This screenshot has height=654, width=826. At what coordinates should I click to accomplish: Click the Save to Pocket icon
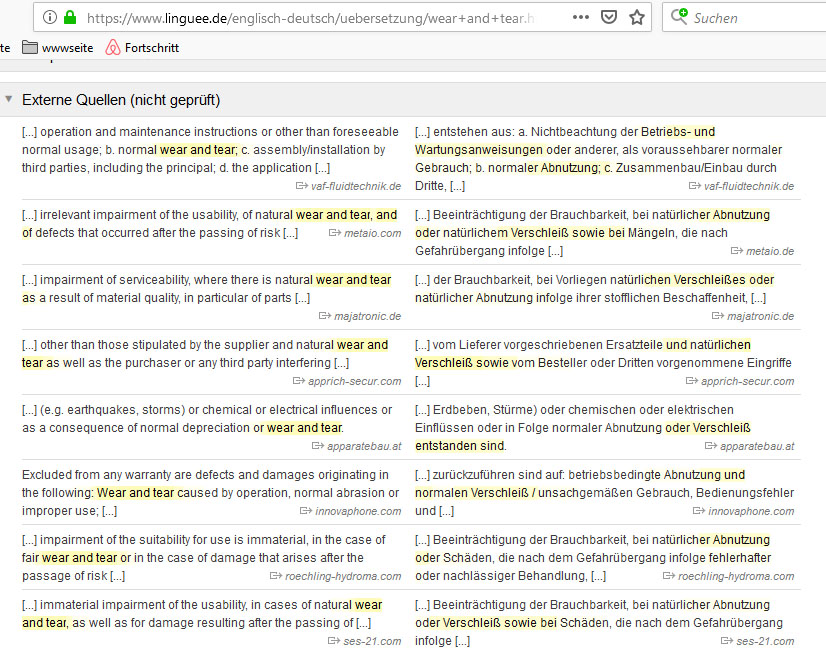click(609, 18)
